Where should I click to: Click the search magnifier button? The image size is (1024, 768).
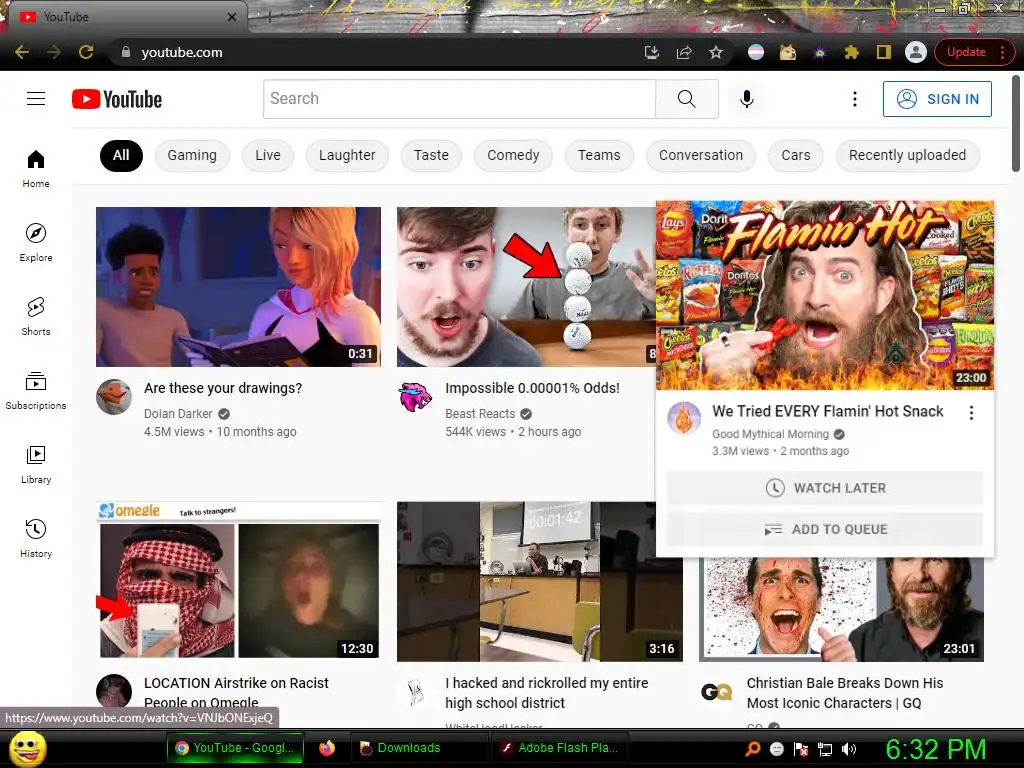(686, 99)
